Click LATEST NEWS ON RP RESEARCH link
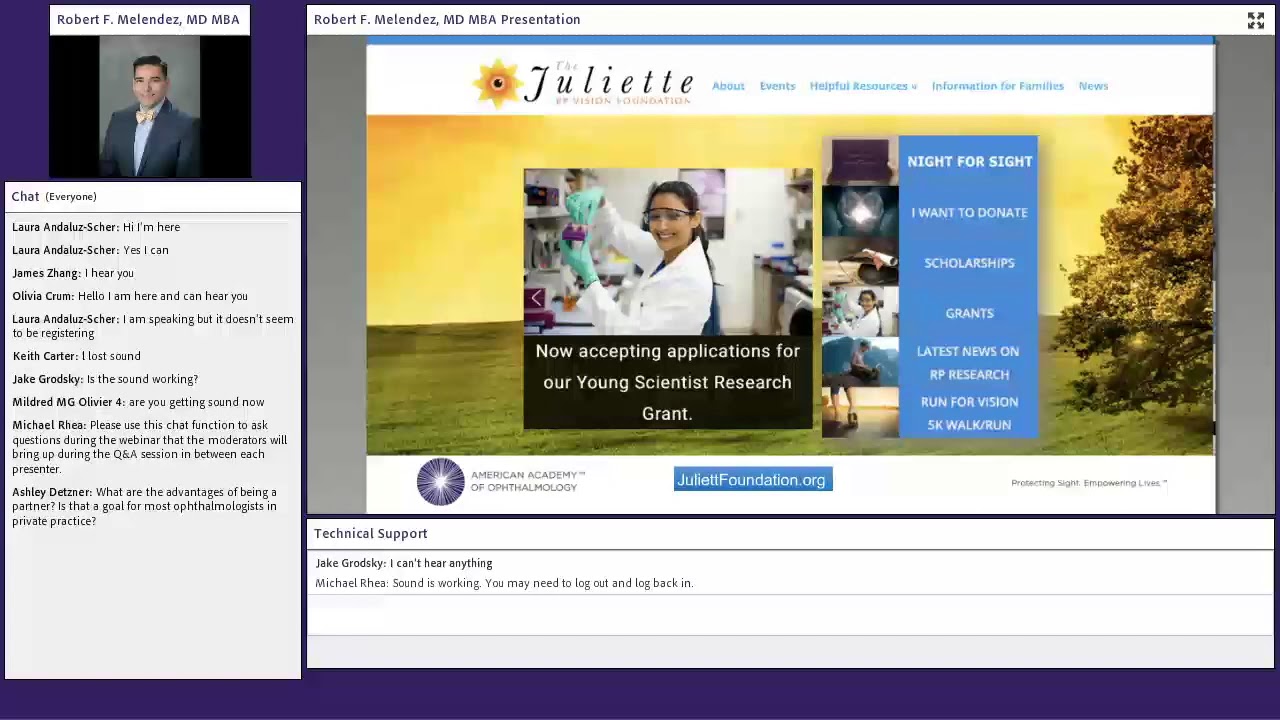 point(968,363)
